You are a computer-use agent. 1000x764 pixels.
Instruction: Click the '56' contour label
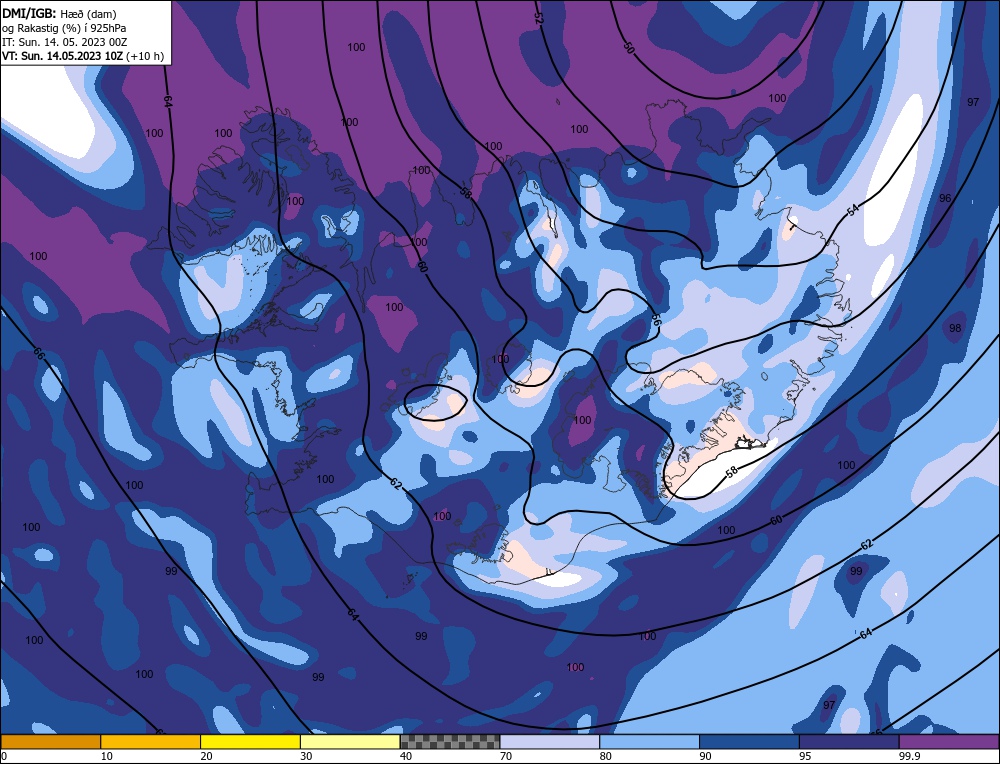(655, 320)
